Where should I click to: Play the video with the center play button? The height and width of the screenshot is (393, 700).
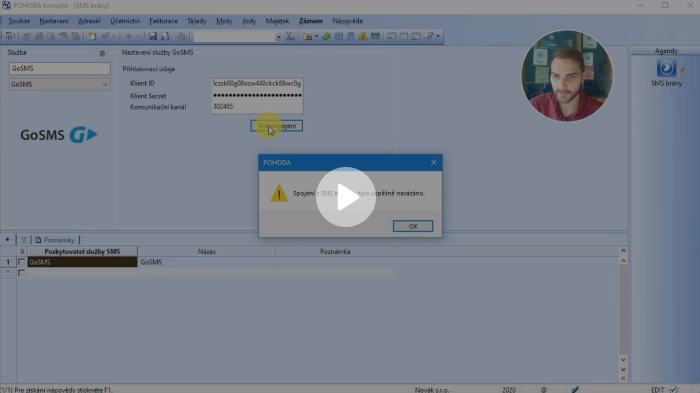pyautogui.click(x=346, y=197)
